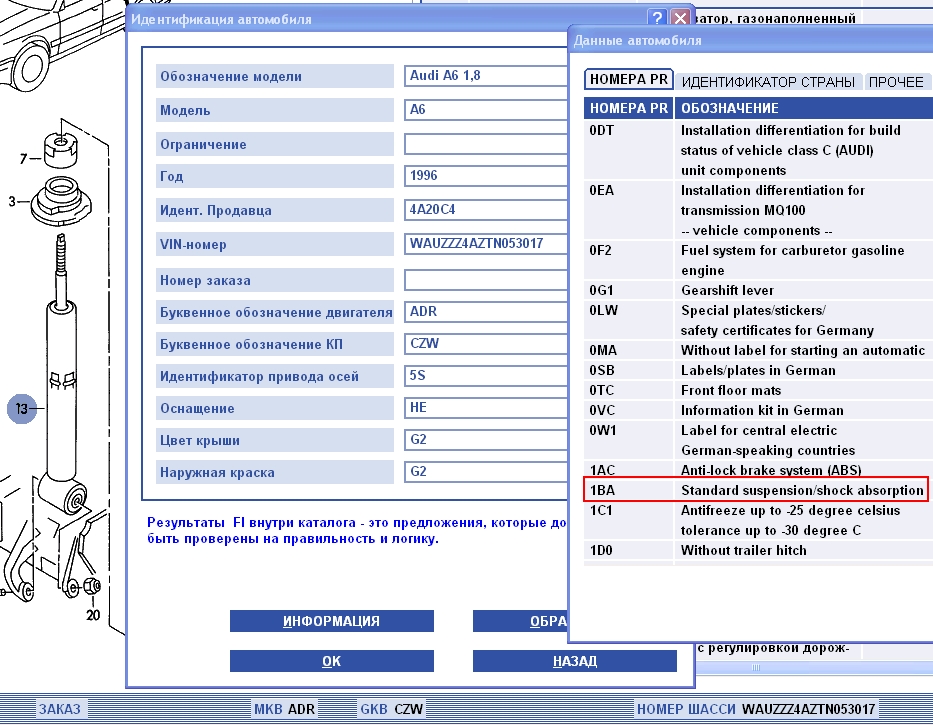The image size is (933, 725).
Task: Select PR row 1C1 Antifreeze
Action: tap(758, 520)
